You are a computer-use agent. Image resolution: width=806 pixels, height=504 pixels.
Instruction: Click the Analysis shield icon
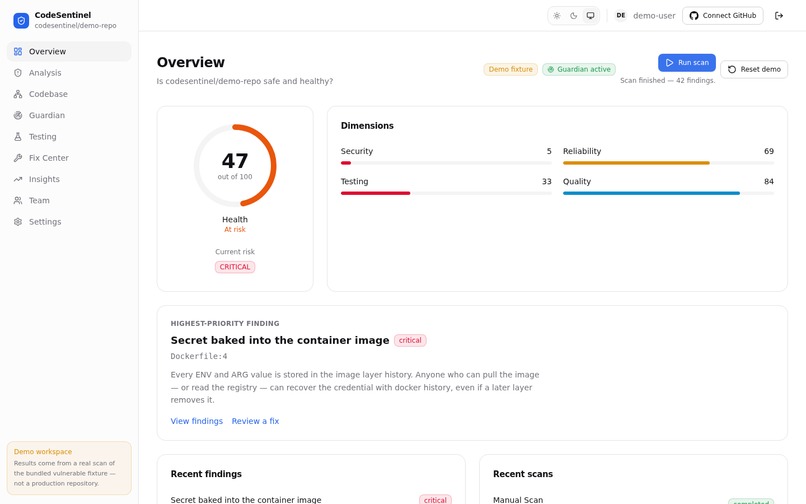[18, 73]
